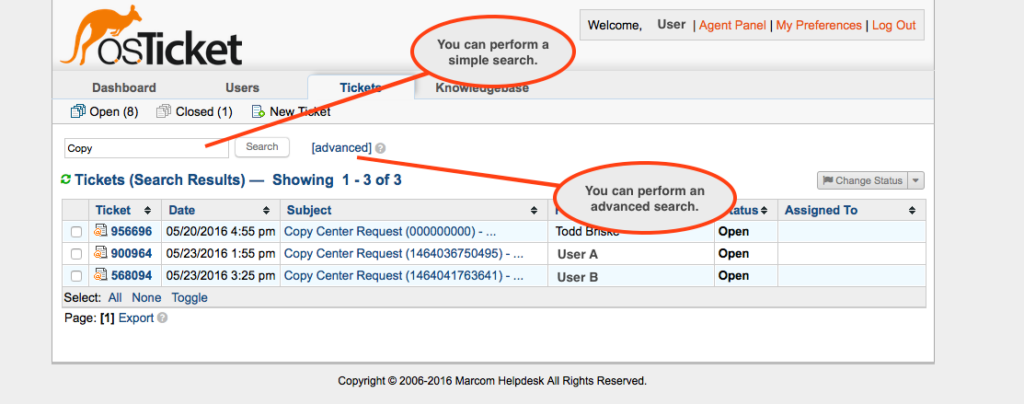
Task: Click ticket source icon for ticket 900964
Action: [x=101, y=253]
